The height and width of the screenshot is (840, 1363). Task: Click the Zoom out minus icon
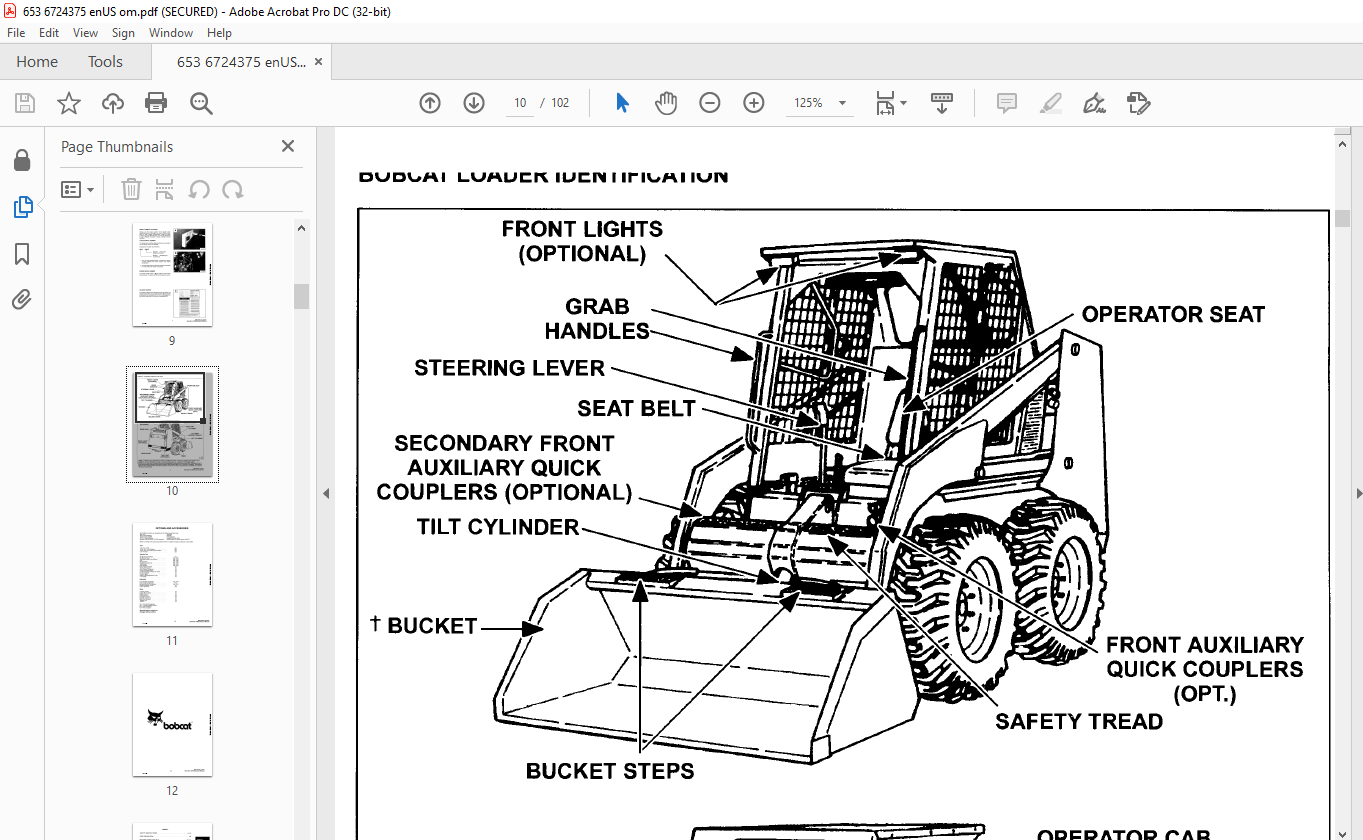click(x=710, y=103)
